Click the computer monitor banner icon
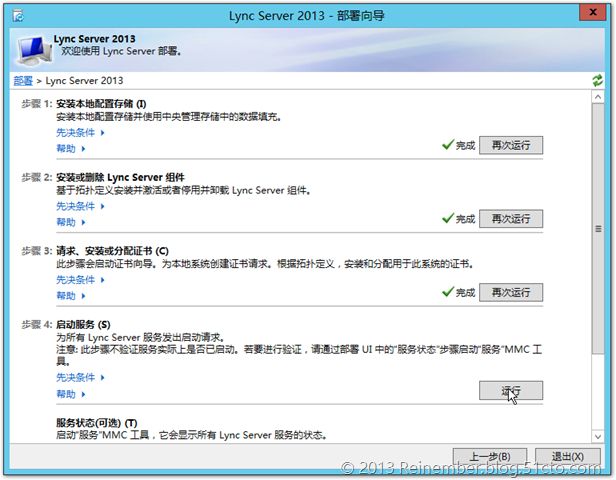Image resolution: width=616 pixels, height=480 pixels. click(34, 50)
